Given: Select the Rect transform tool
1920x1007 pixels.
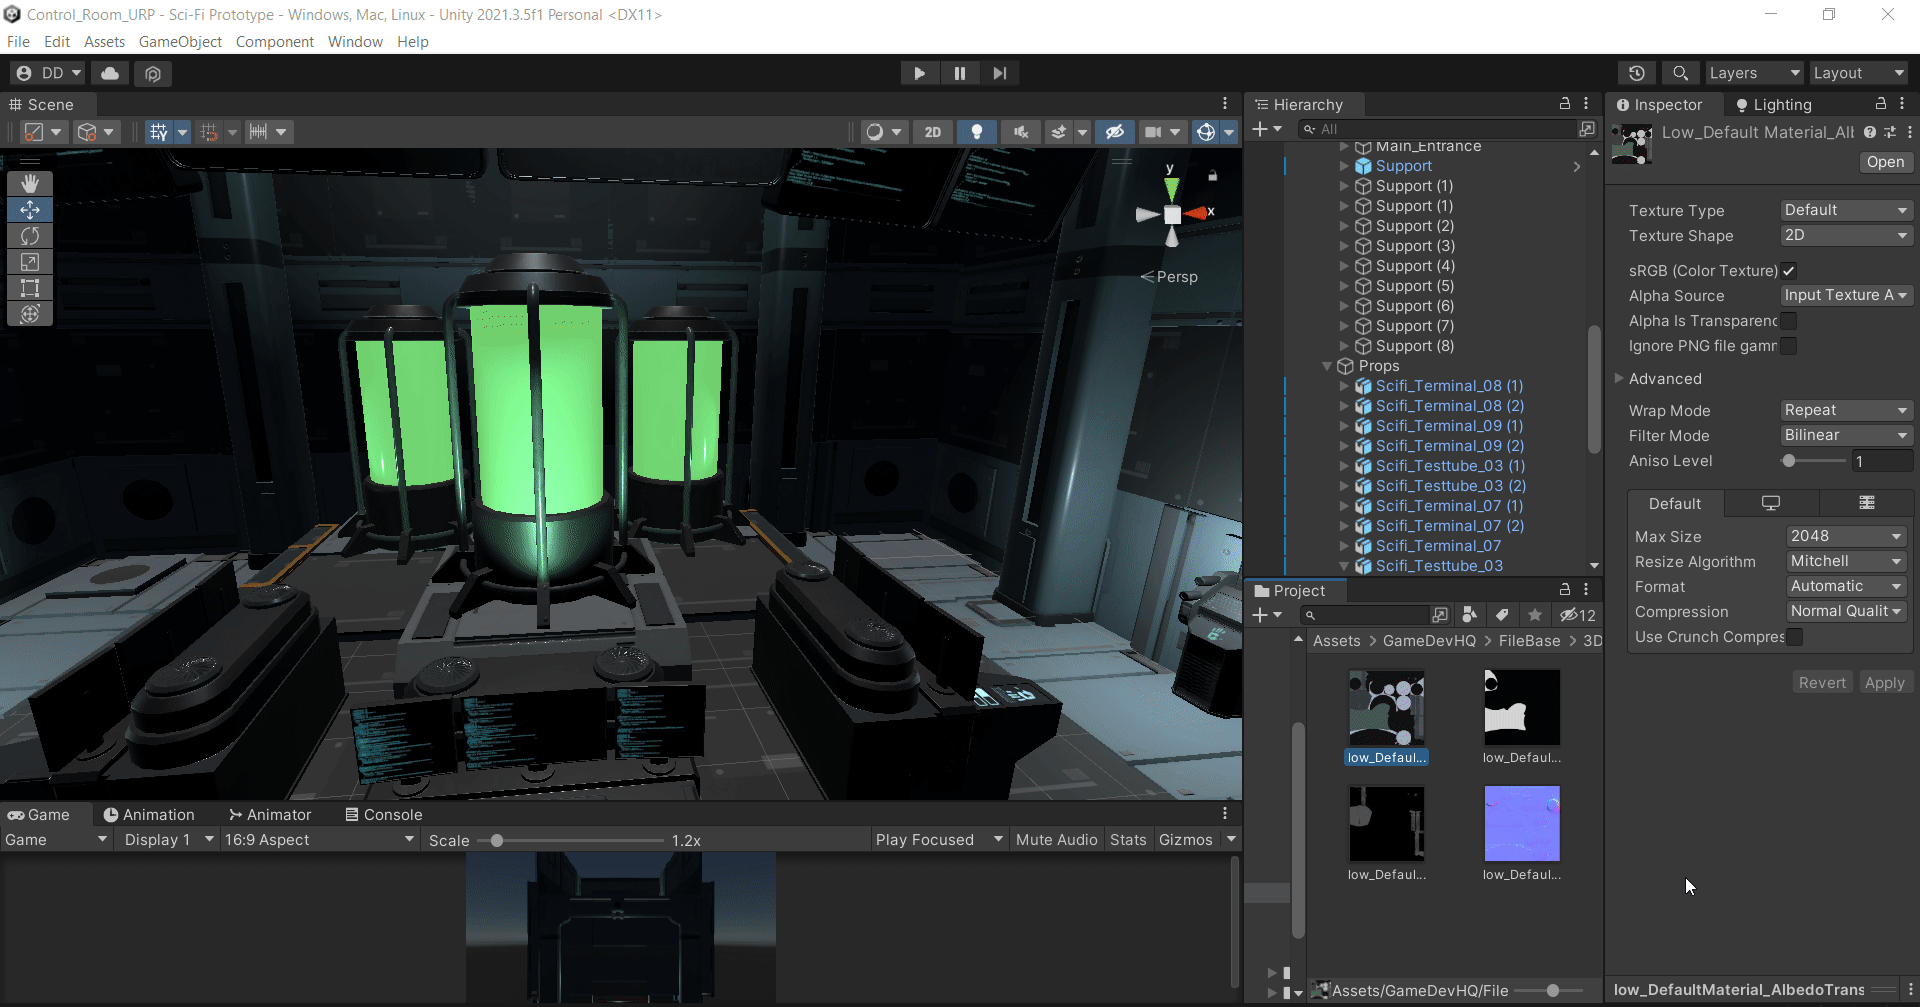Looking at the screenshot, I should 30,288.
